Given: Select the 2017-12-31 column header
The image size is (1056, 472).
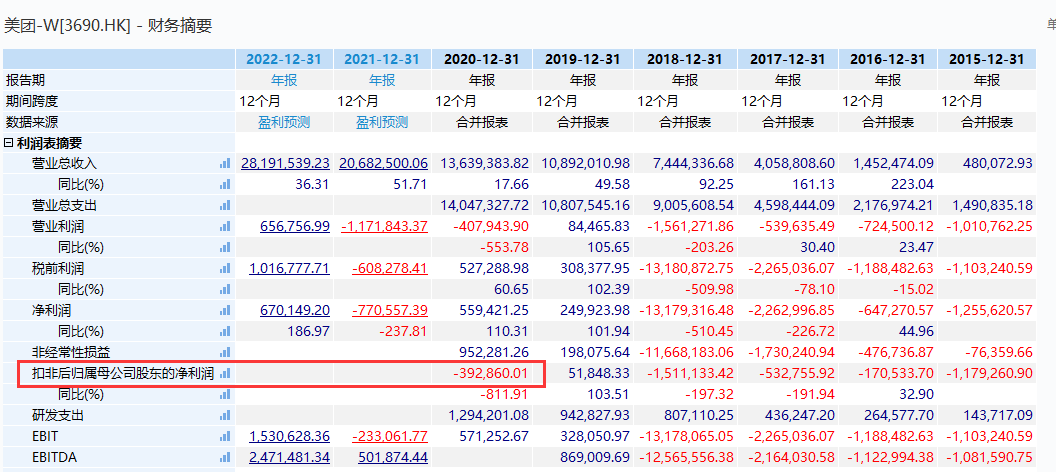Looking at the screenshot, I should tap(787, 59).
